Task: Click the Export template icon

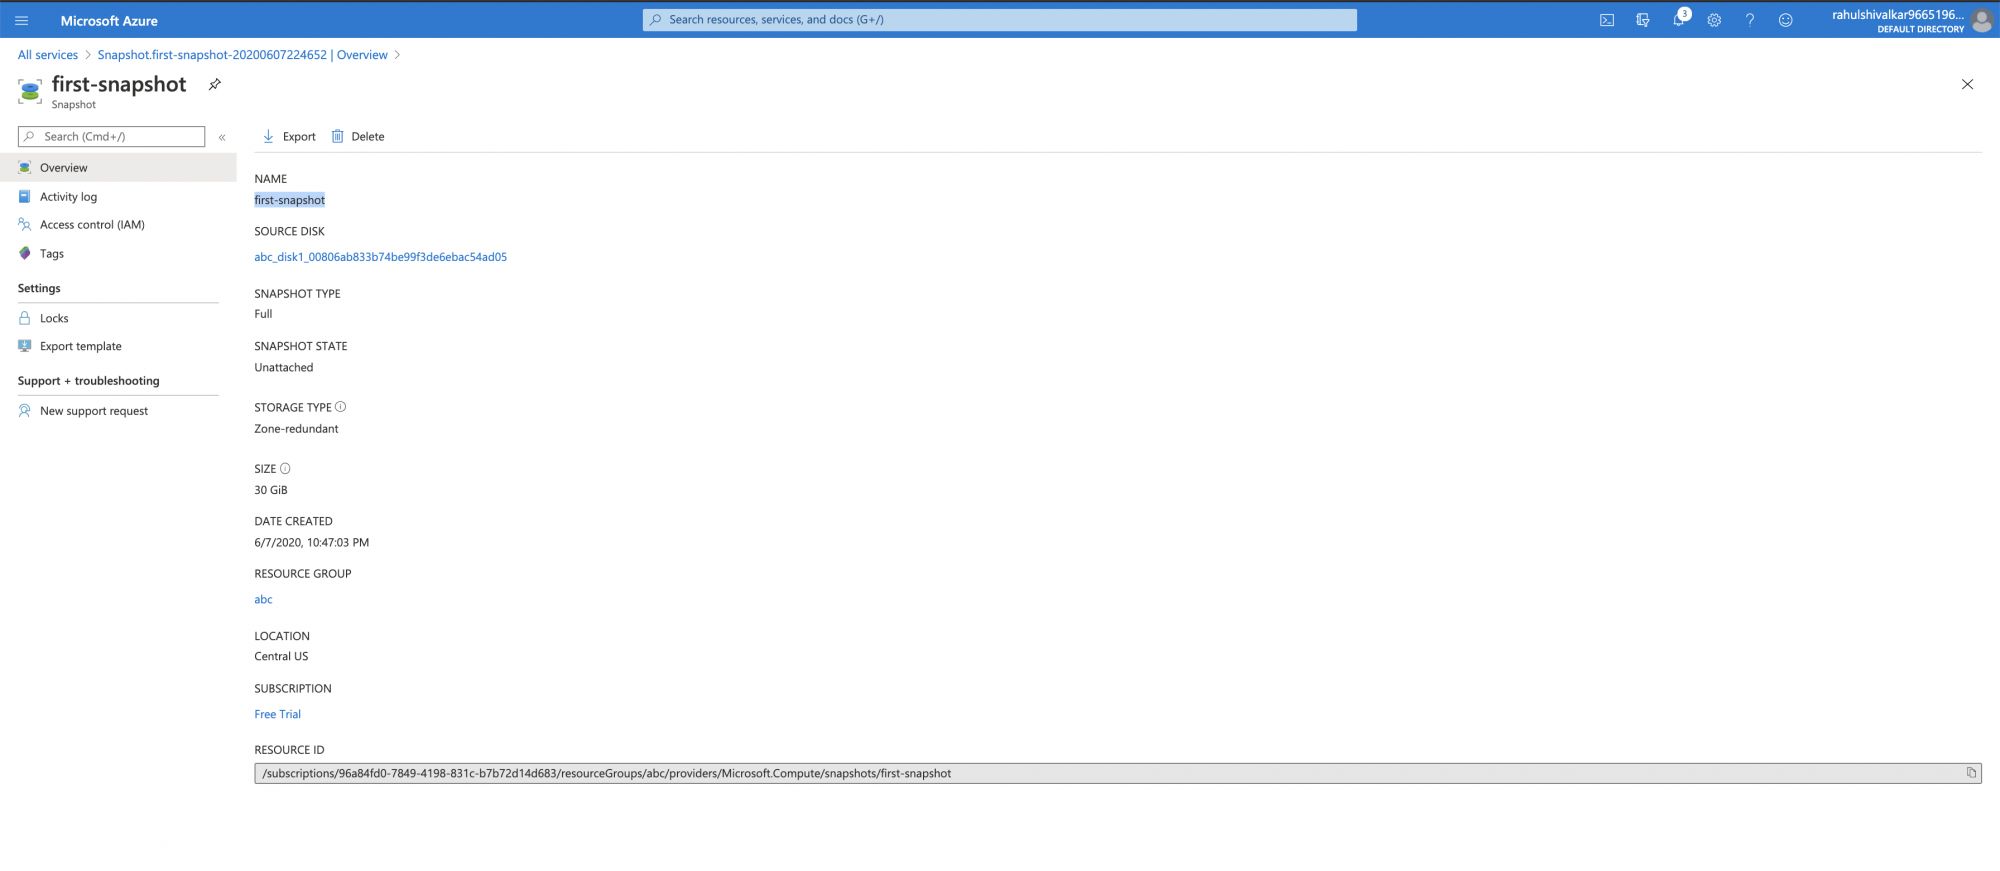Action: pos(25,346)
